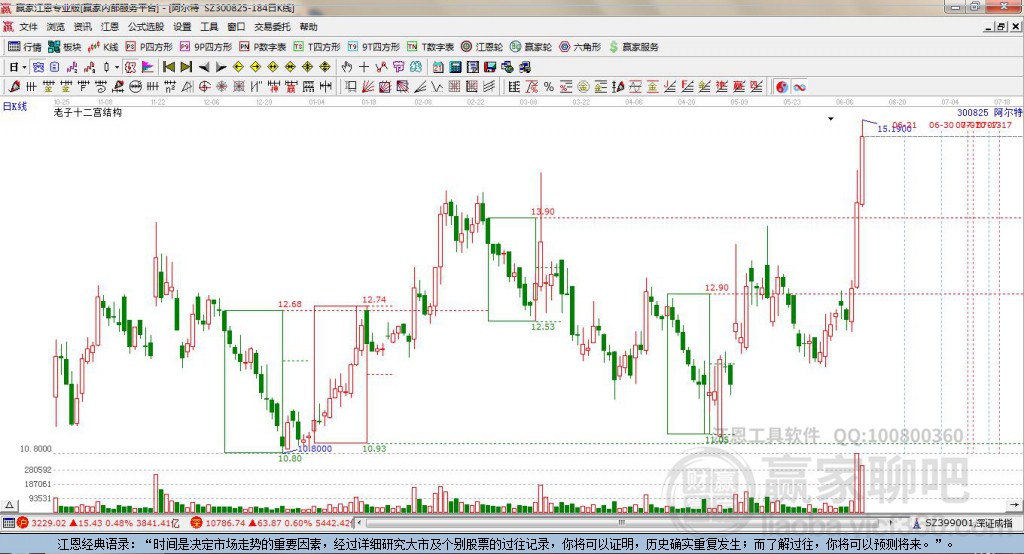The width and height of the screenshot is (1024, 554).
Task: Open the 浏览 menu
Action: coord(56,27)
